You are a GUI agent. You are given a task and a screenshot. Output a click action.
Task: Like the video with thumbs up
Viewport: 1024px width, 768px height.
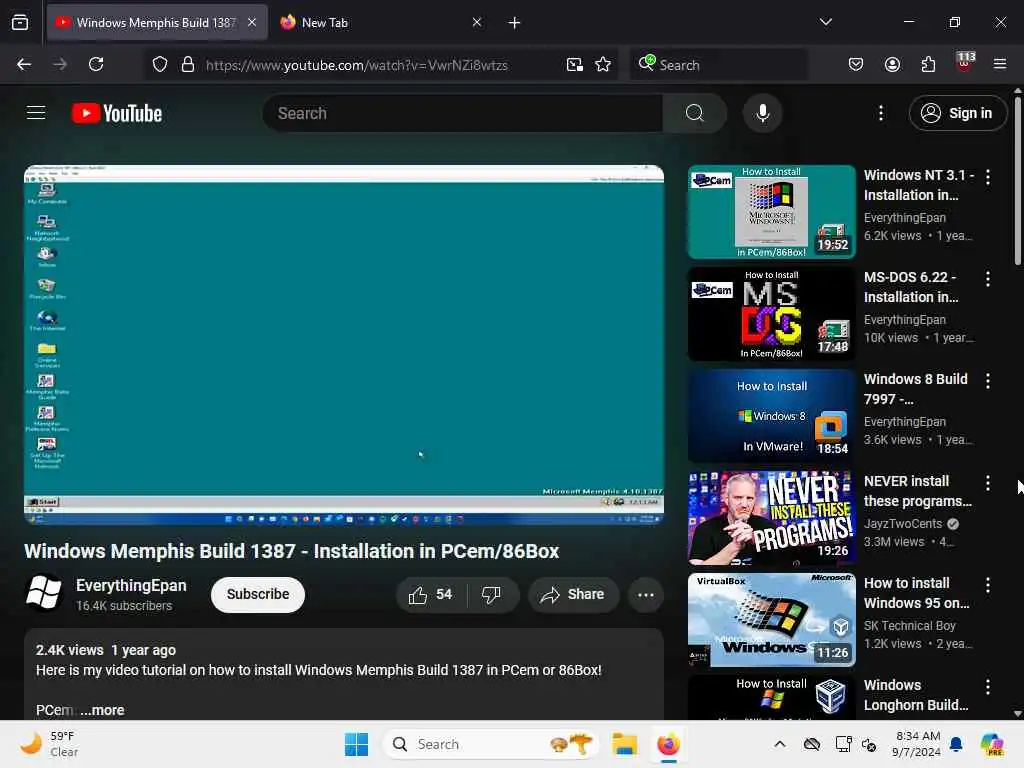coord(430,594)
